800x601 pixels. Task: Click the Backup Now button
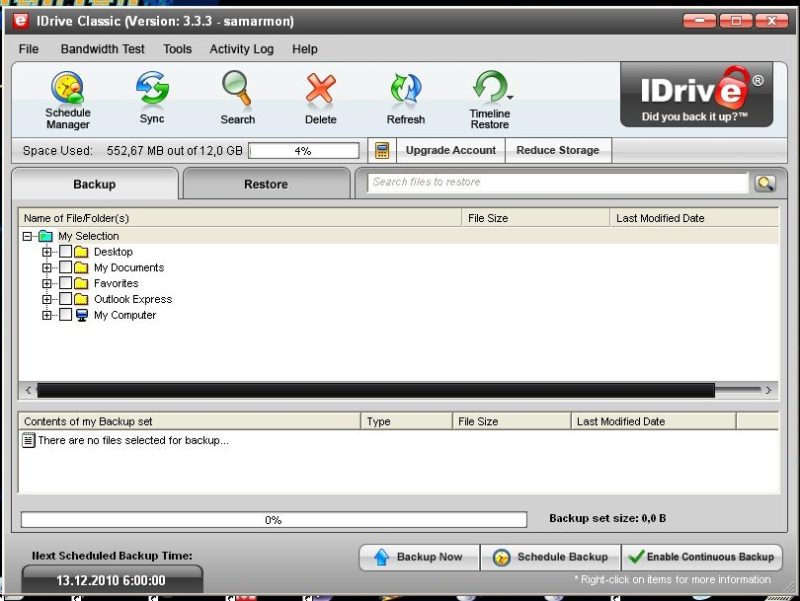[418, 557]
